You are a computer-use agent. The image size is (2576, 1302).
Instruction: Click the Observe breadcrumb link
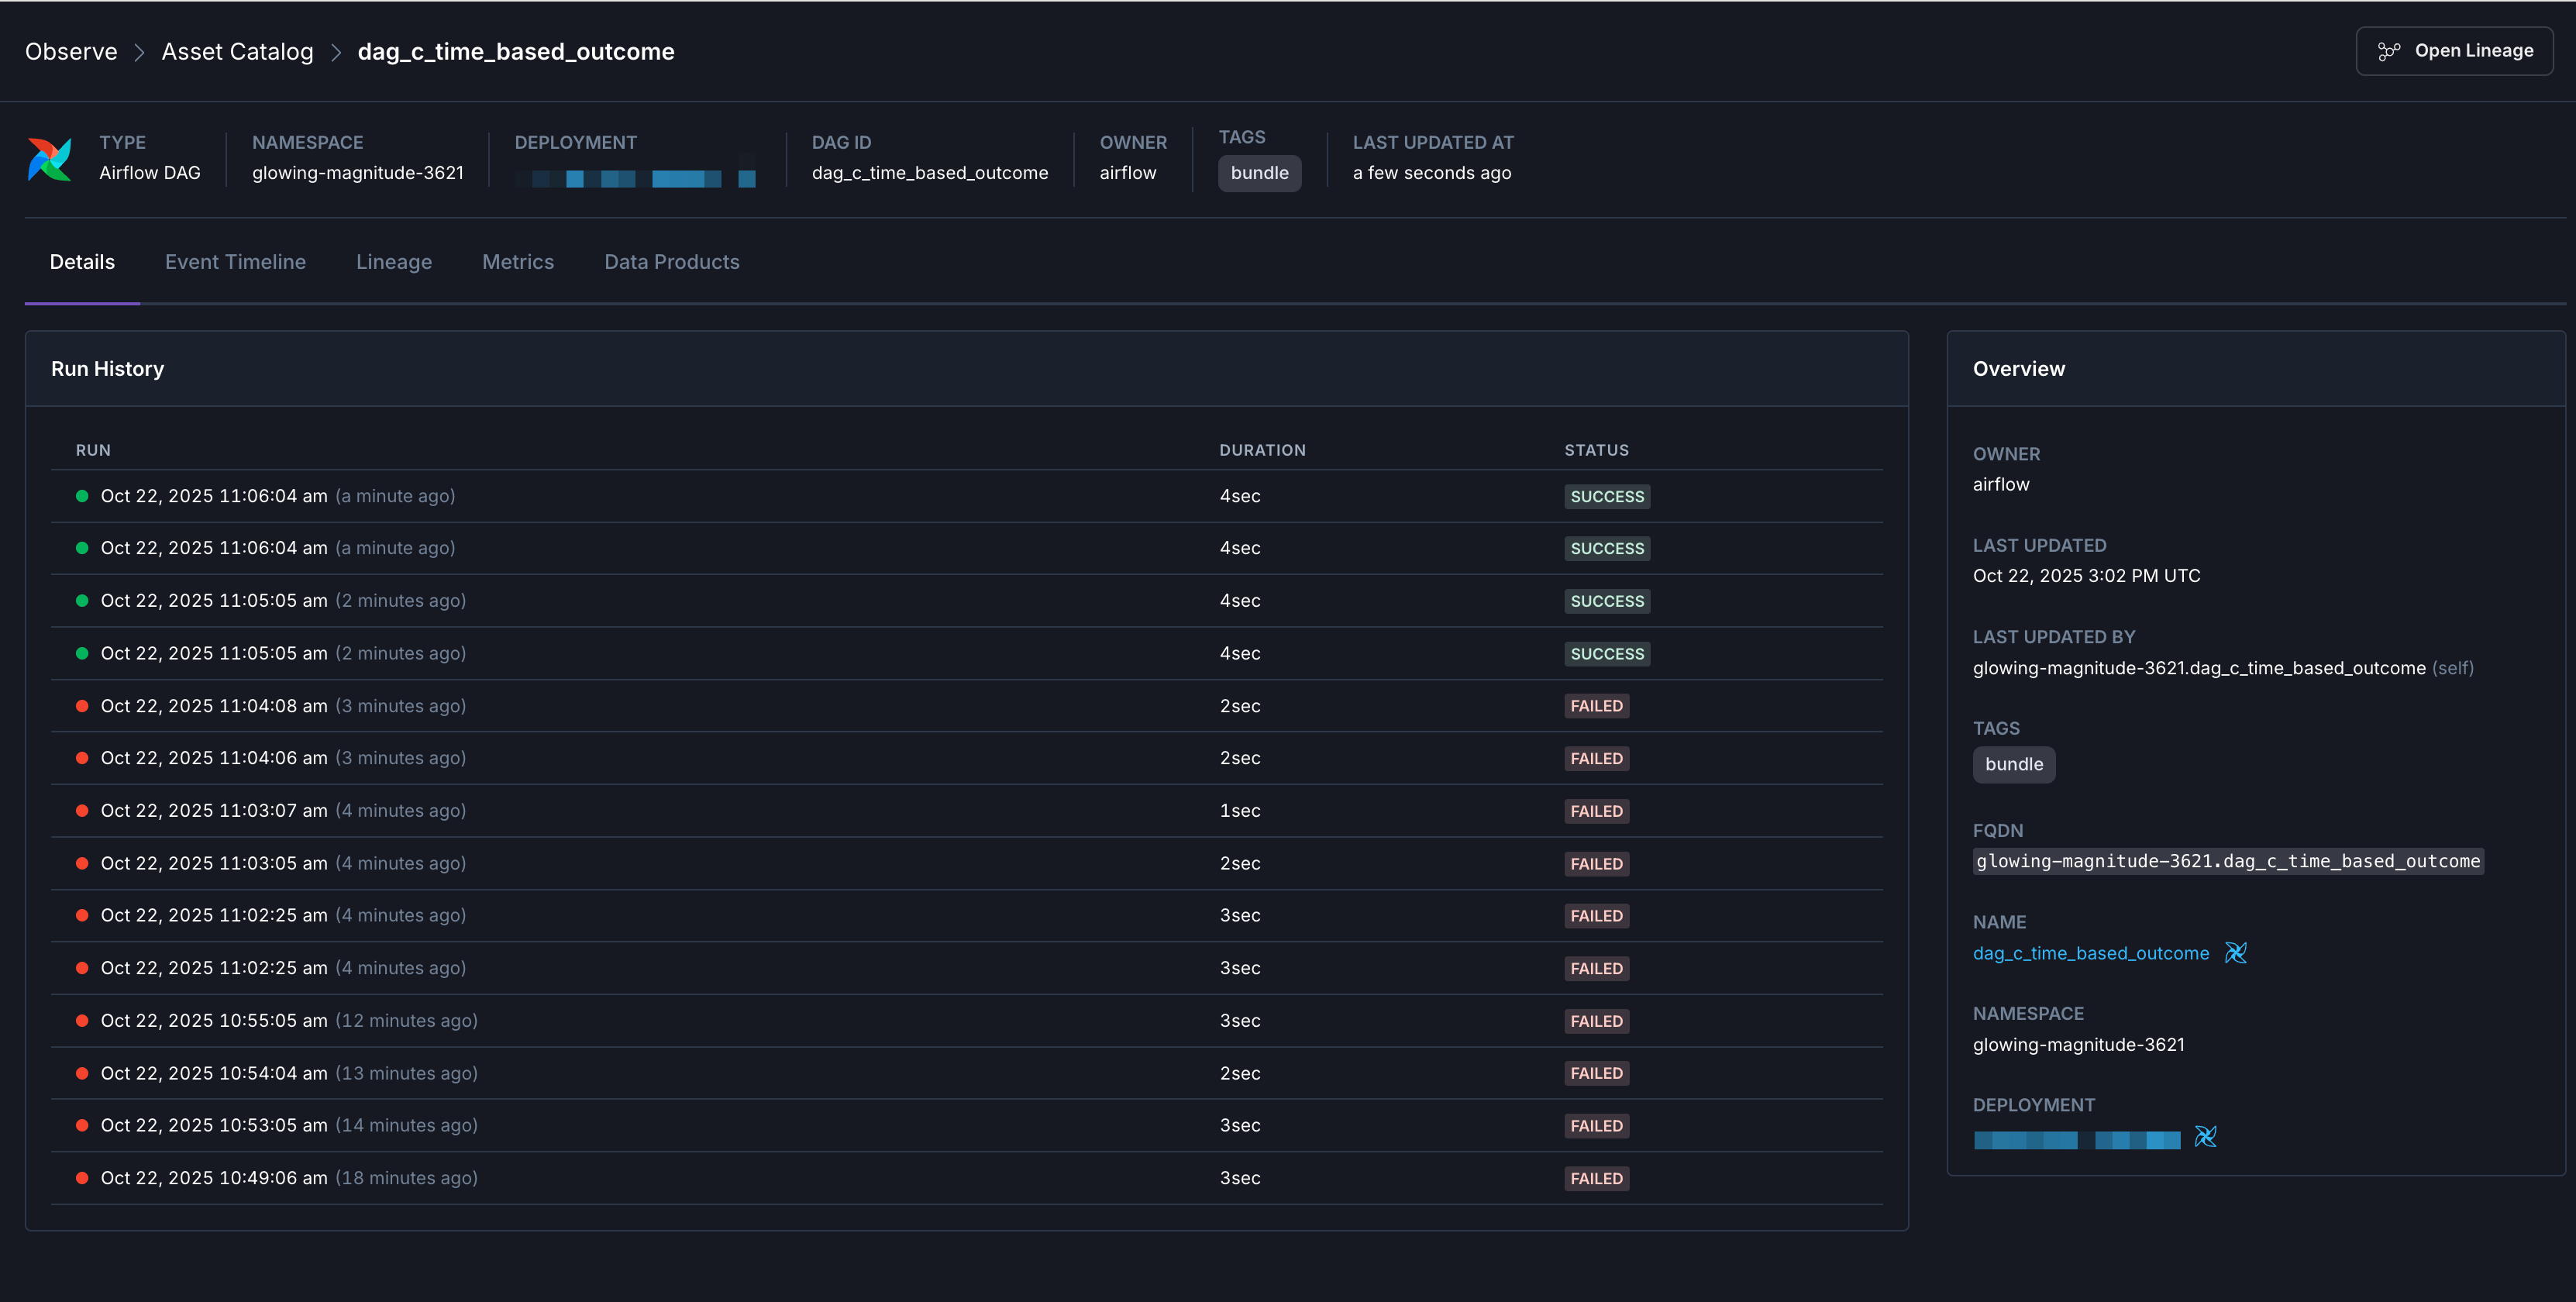(x=70, y=51)
